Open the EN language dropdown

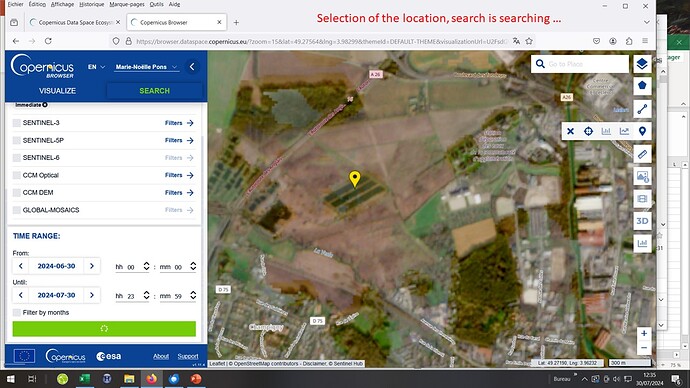click(x=96, y=67)
